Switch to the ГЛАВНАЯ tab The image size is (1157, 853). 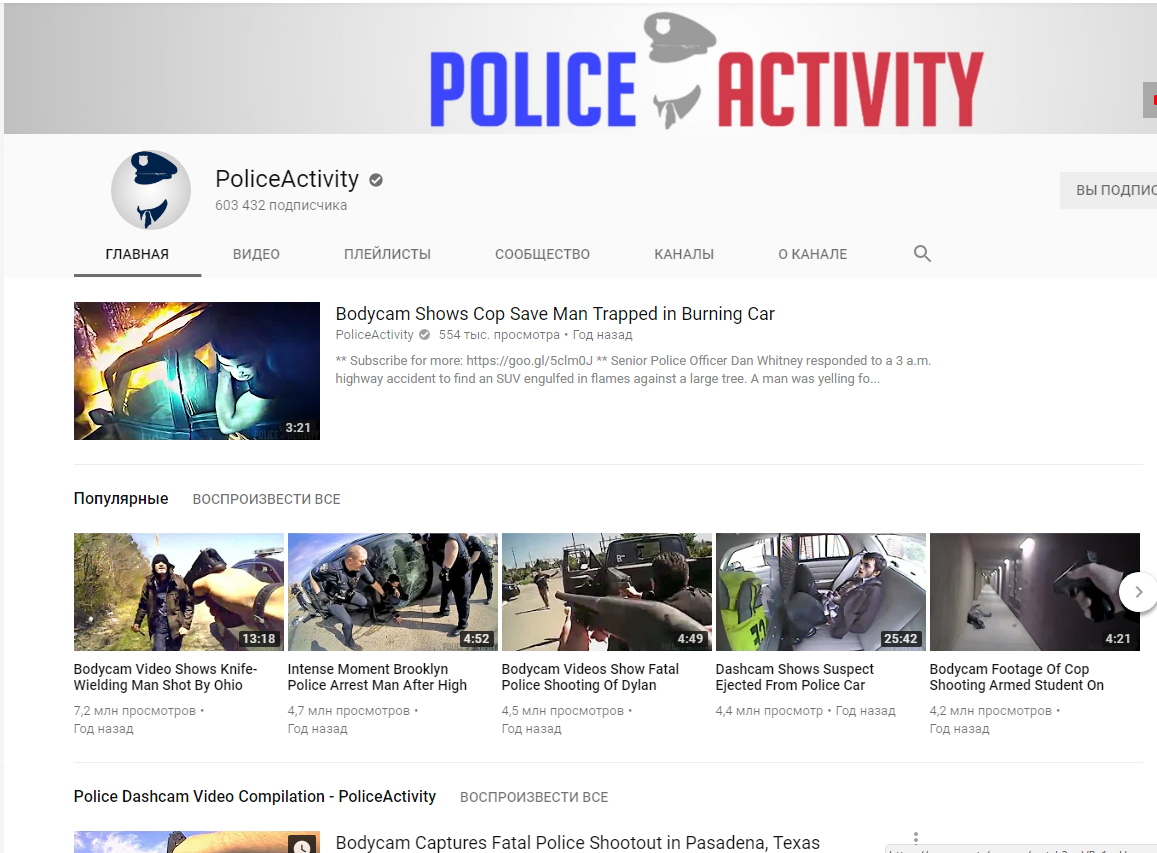click(137, 254)
